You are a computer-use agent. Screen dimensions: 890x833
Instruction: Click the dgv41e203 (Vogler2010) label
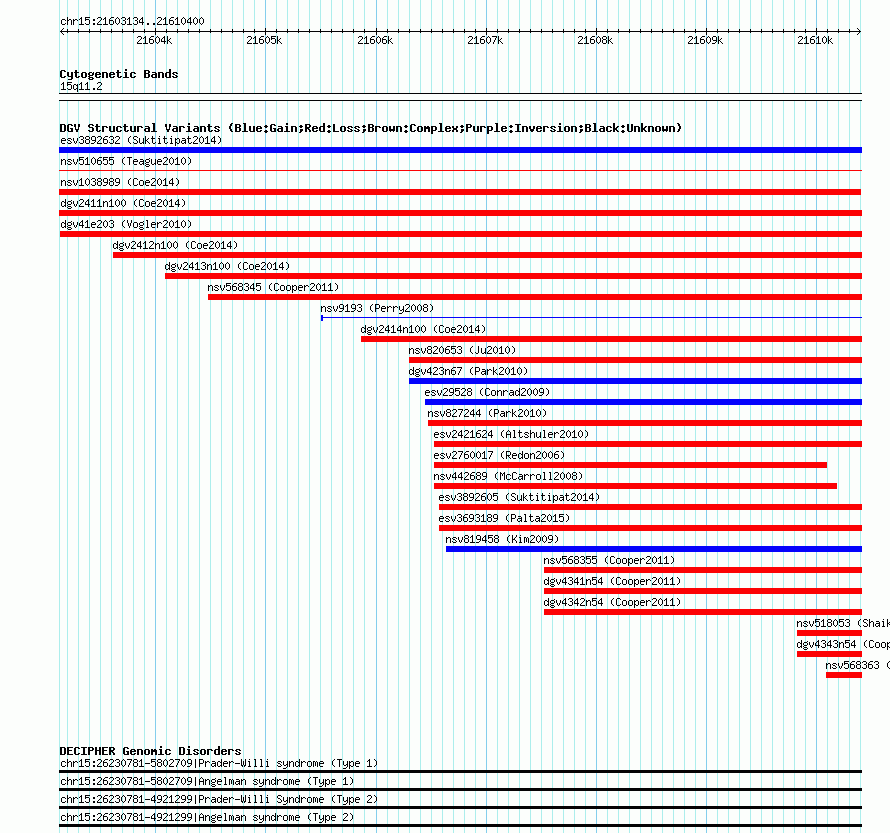[x=126, y=224]
